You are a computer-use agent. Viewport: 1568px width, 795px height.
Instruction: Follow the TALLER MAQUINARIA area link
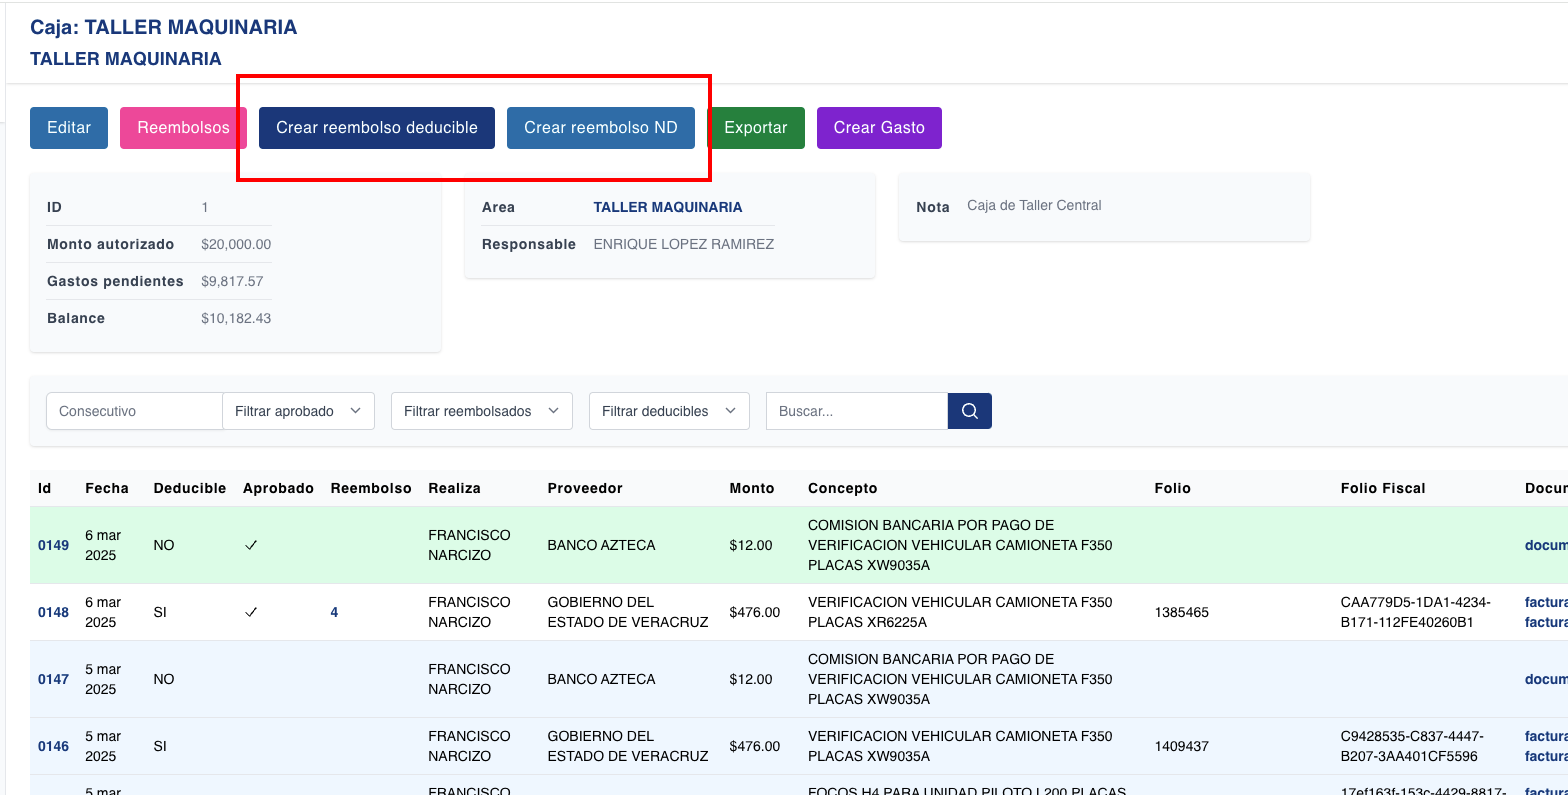click(667, 207)
